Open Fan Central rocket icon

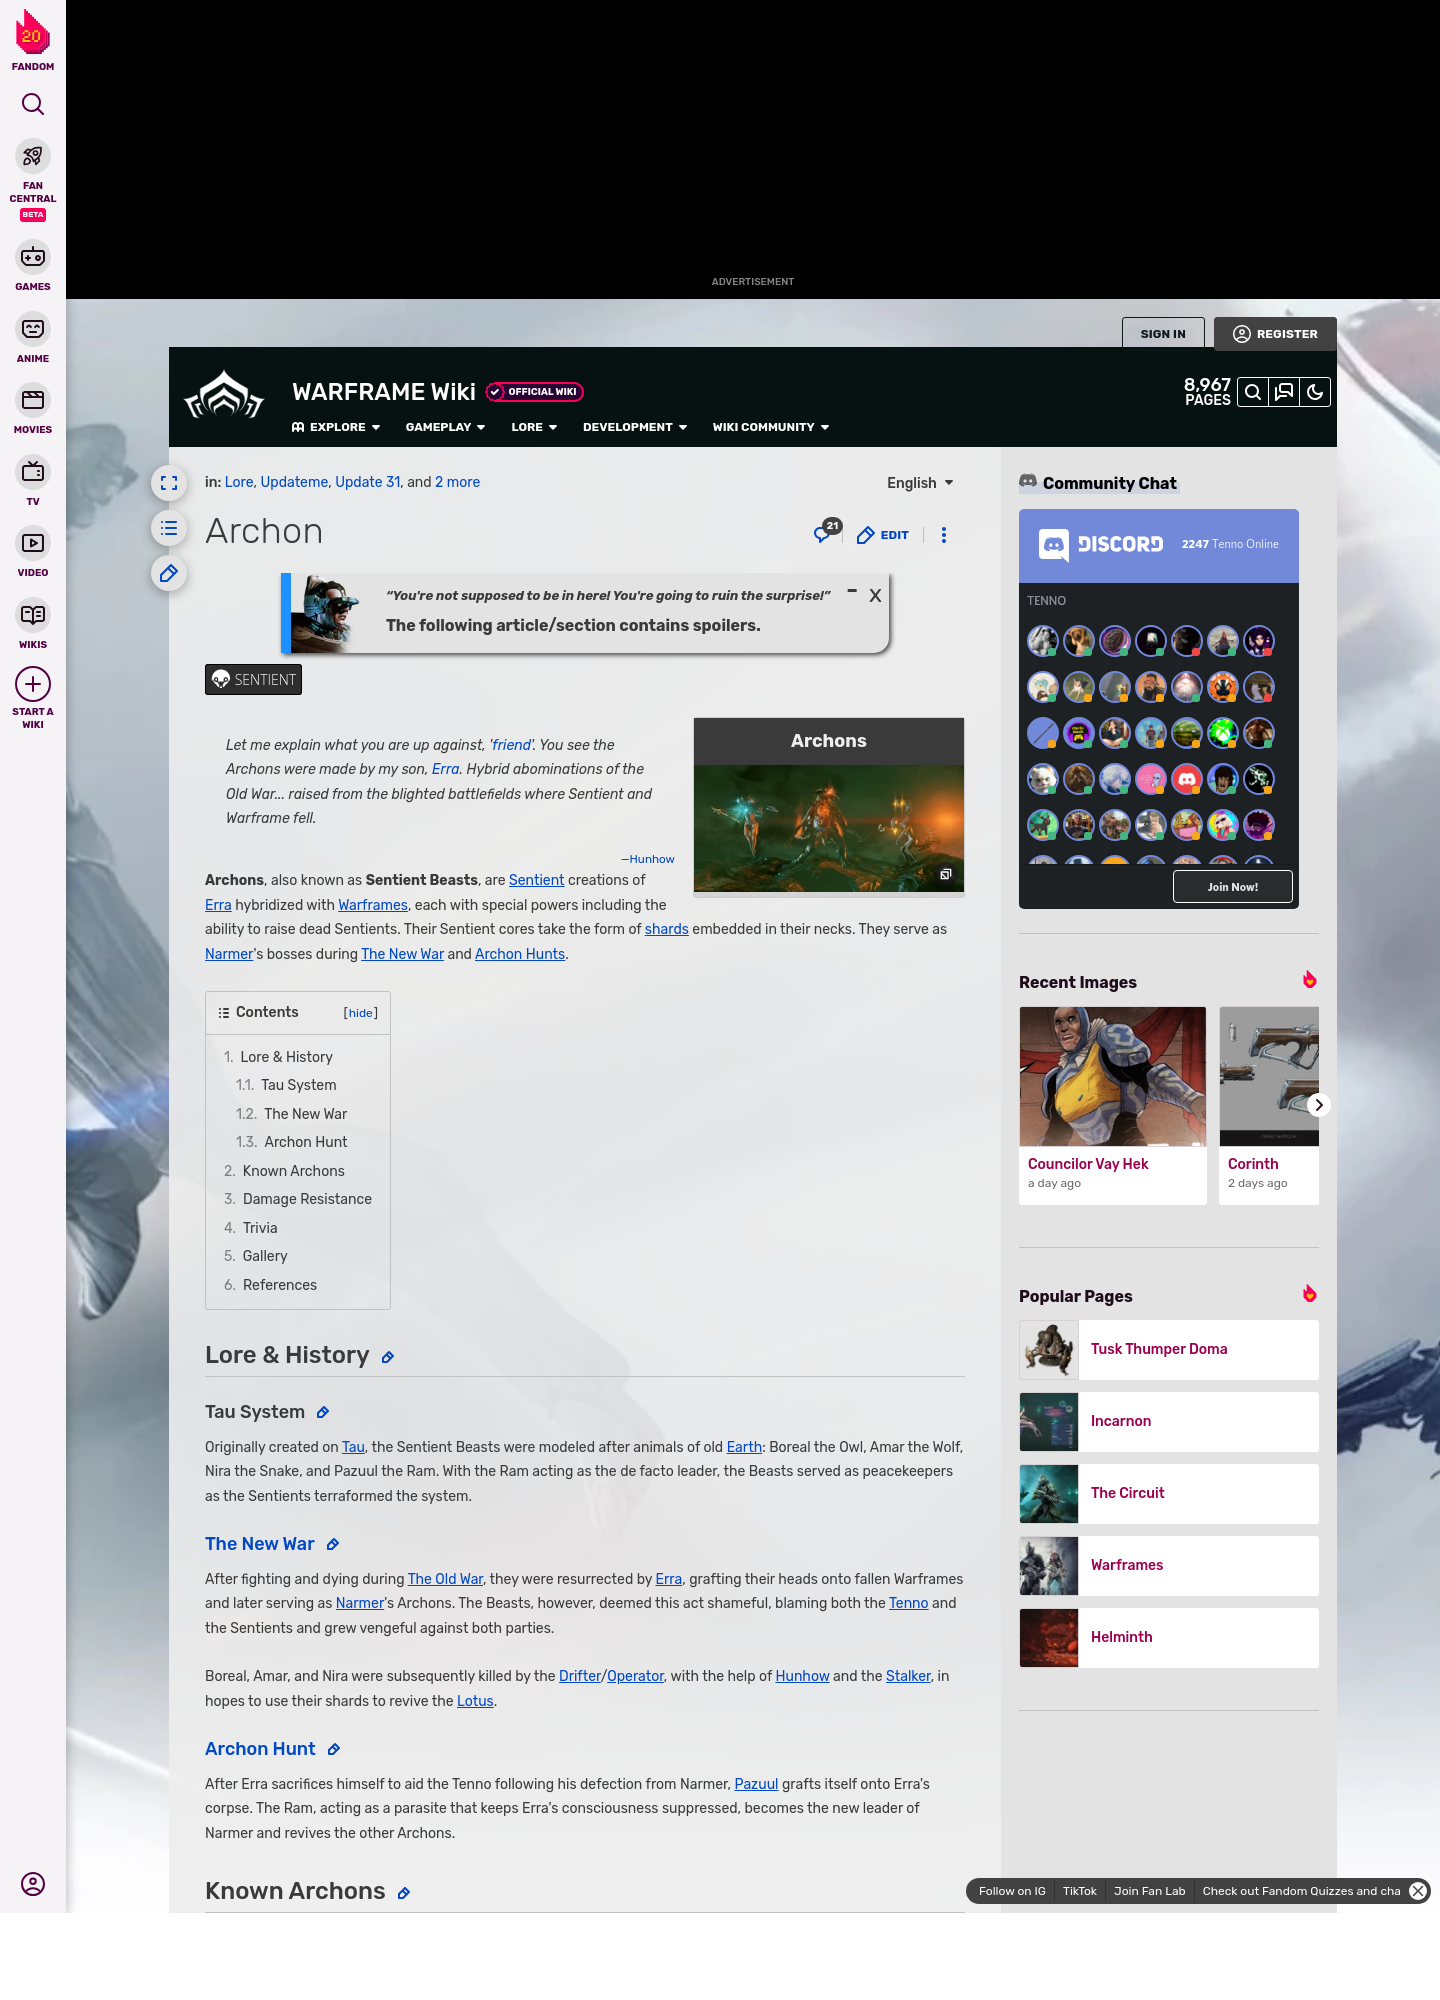click(33, 156)
